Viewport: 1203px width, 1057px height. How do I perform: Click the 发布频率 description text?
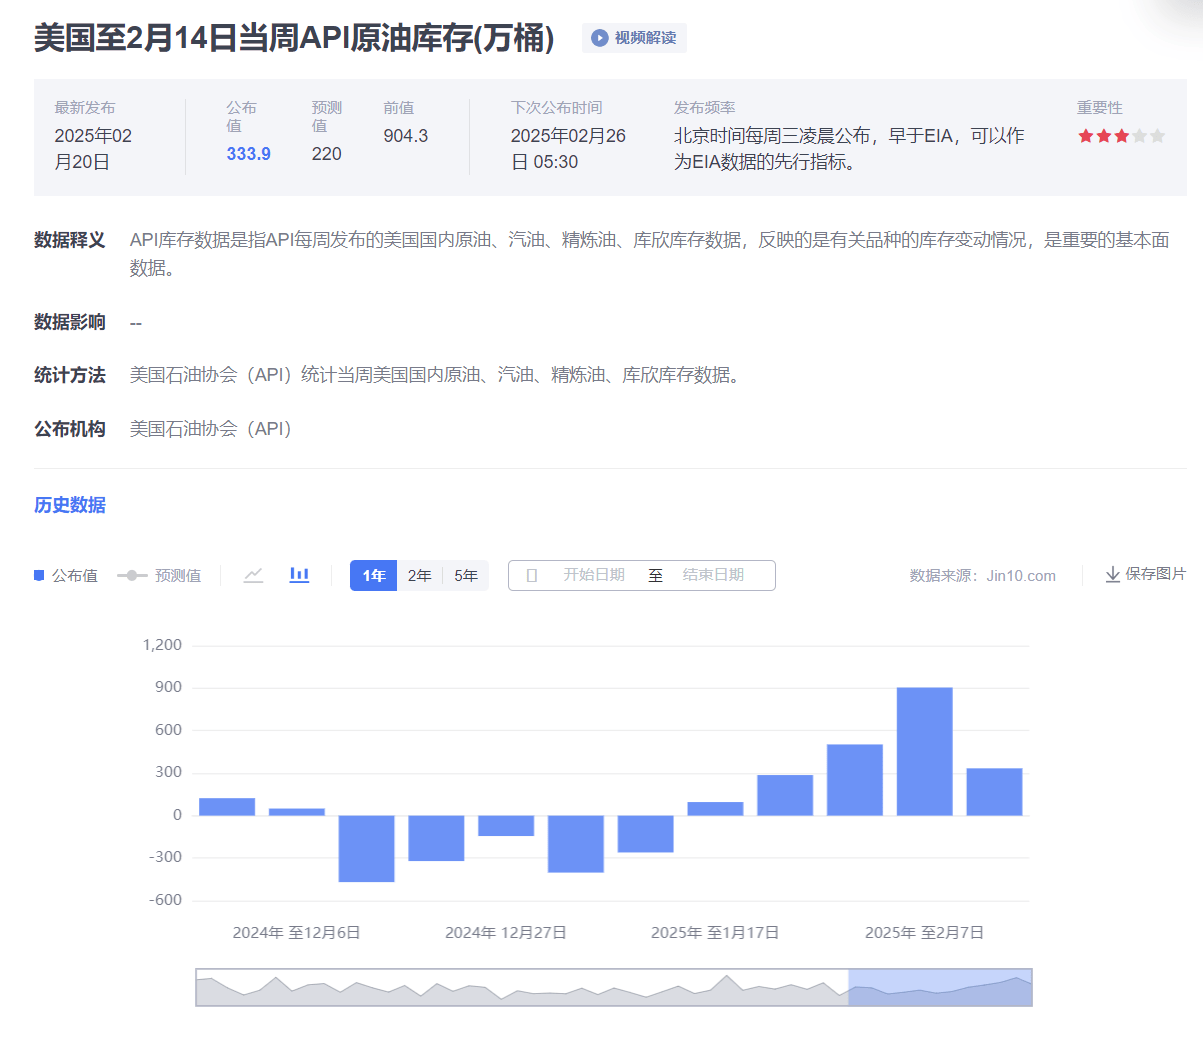[849, 149]
